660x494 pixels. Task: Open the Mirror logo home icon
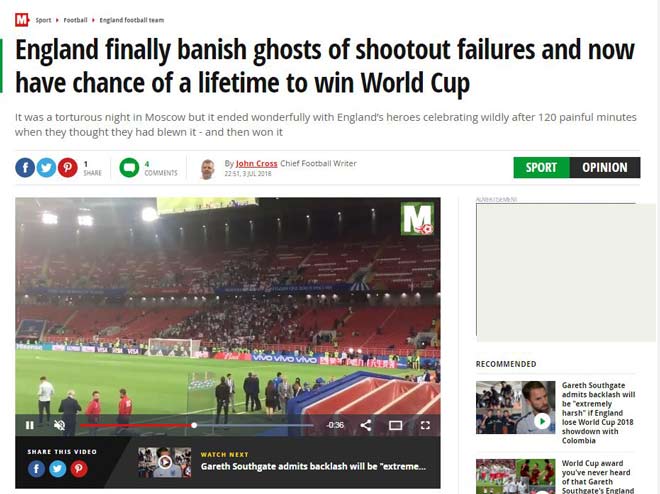22,20
